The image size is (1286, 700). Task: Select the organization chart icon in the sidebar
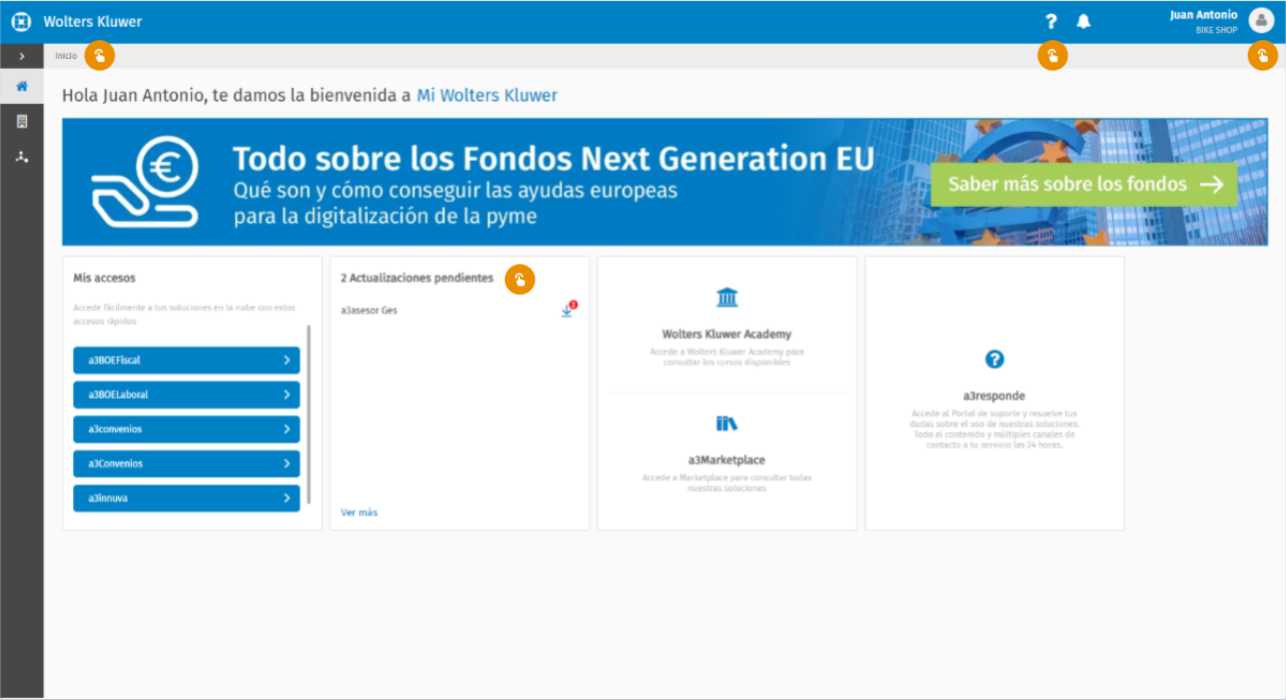pyautogui.click(x=22, y=157)
